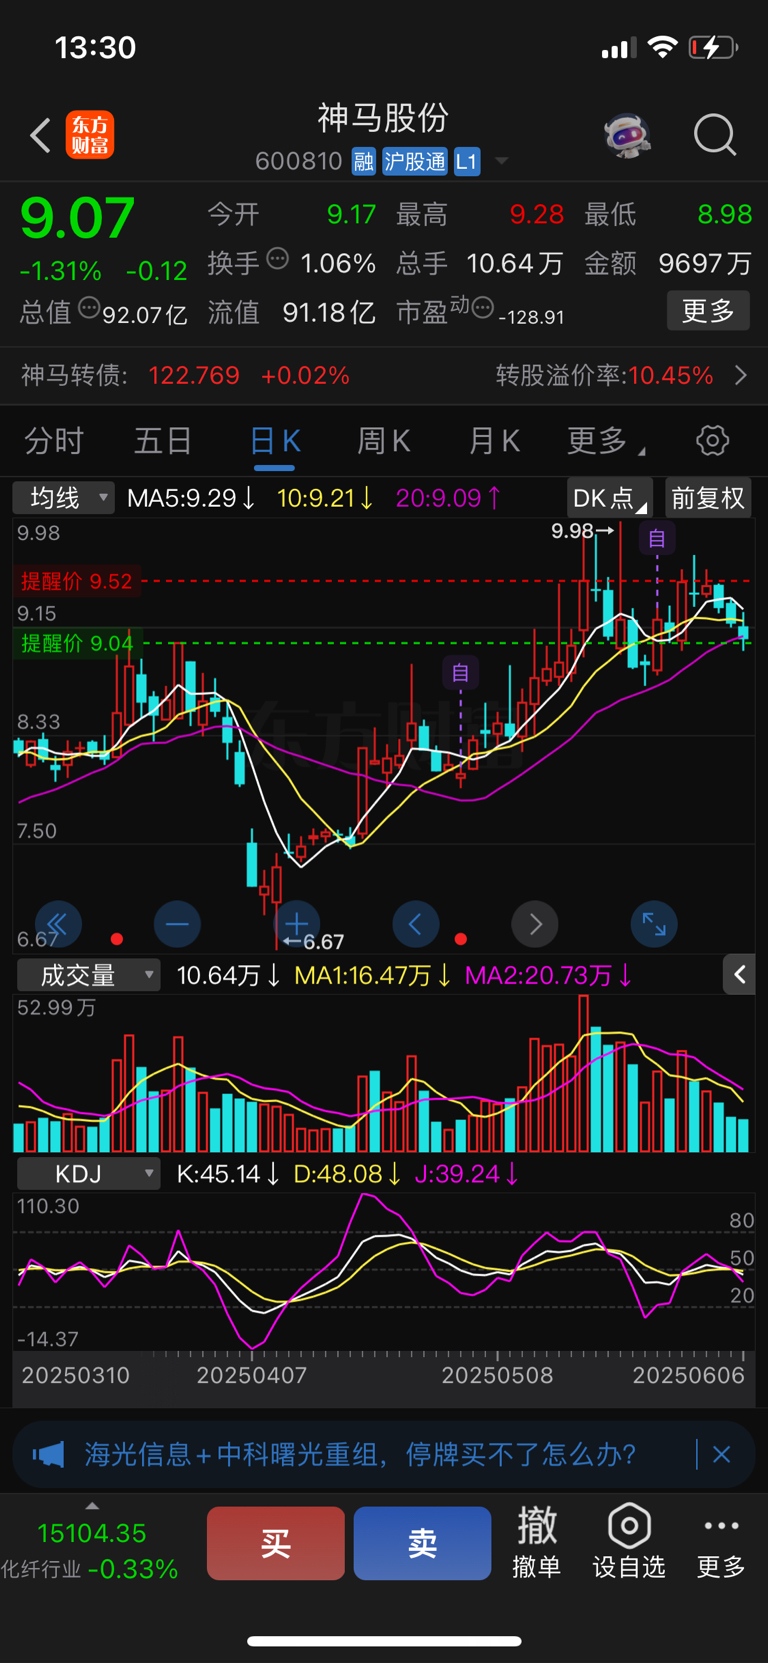This screenshot has width=768, height=1663.
Task: Select 日K tab
Action: tap(275, 440)
